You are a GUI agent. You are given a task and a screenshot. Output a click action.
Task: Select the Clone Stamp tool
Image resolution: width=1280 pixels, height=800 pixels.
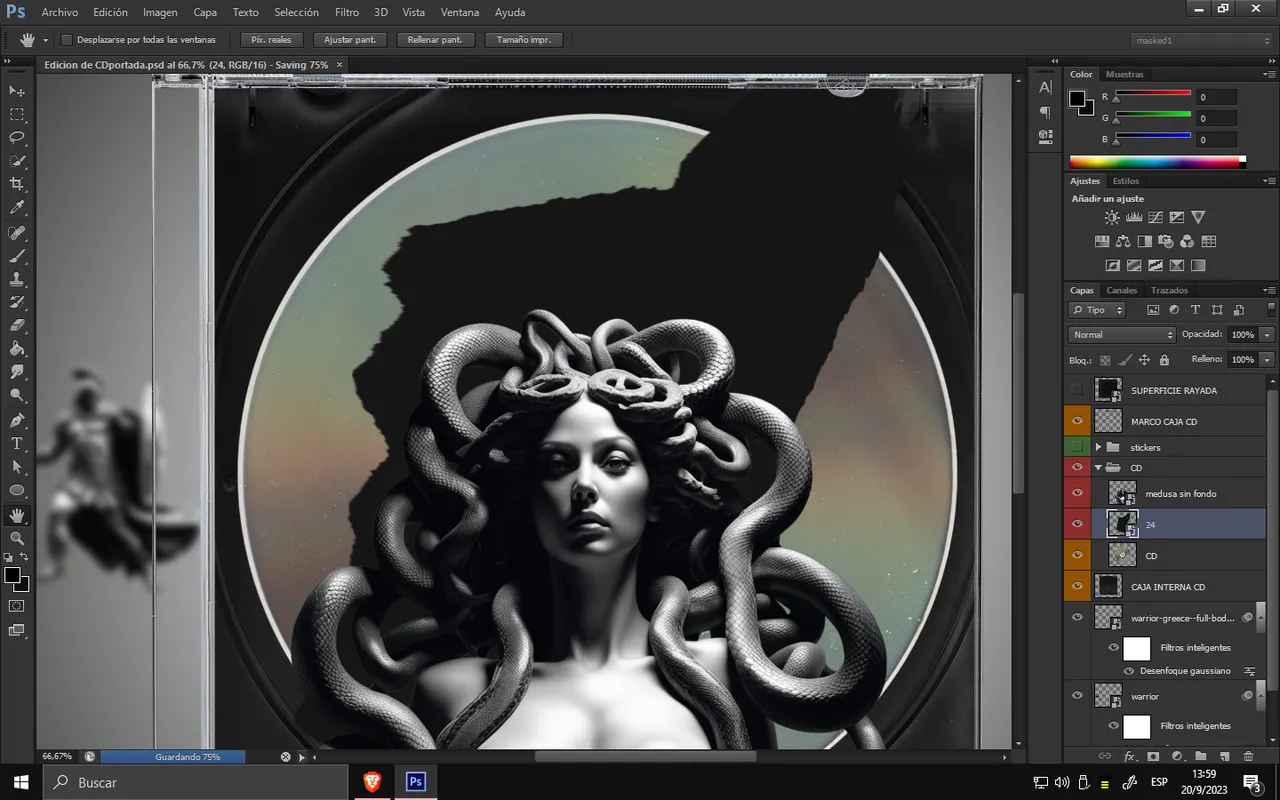(17, 280)
